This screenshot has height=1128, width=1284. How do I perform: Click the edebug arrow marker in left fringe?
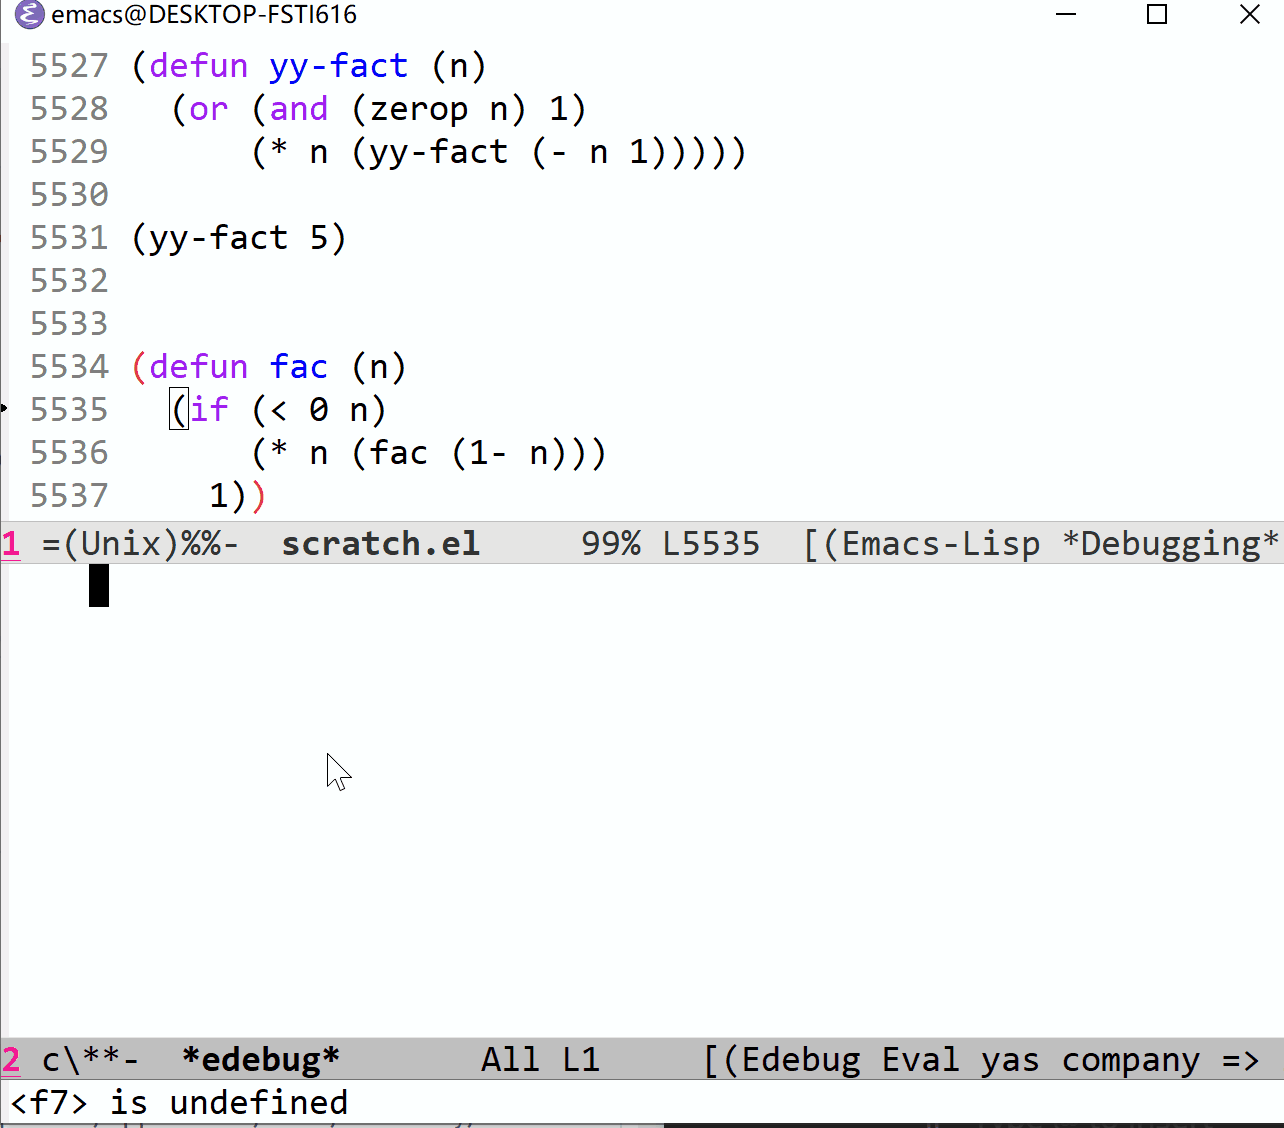tap(4, 408)
